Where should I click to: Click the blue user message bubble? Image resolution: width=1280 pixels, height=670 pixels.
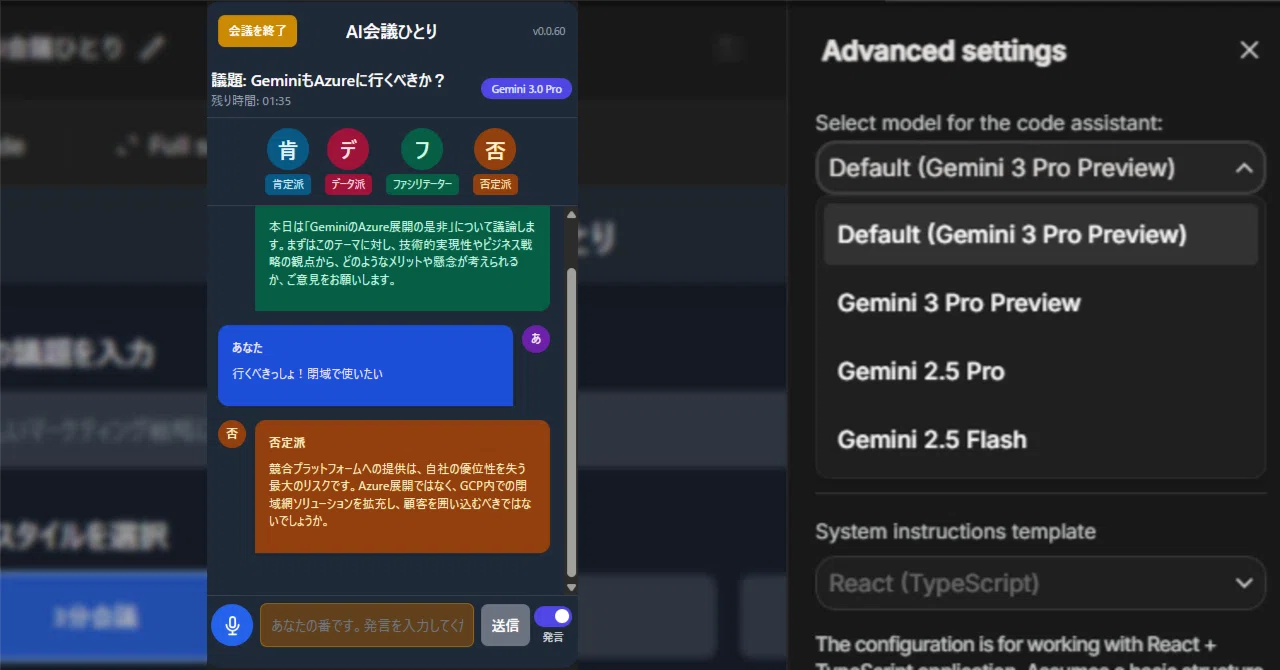365,365
